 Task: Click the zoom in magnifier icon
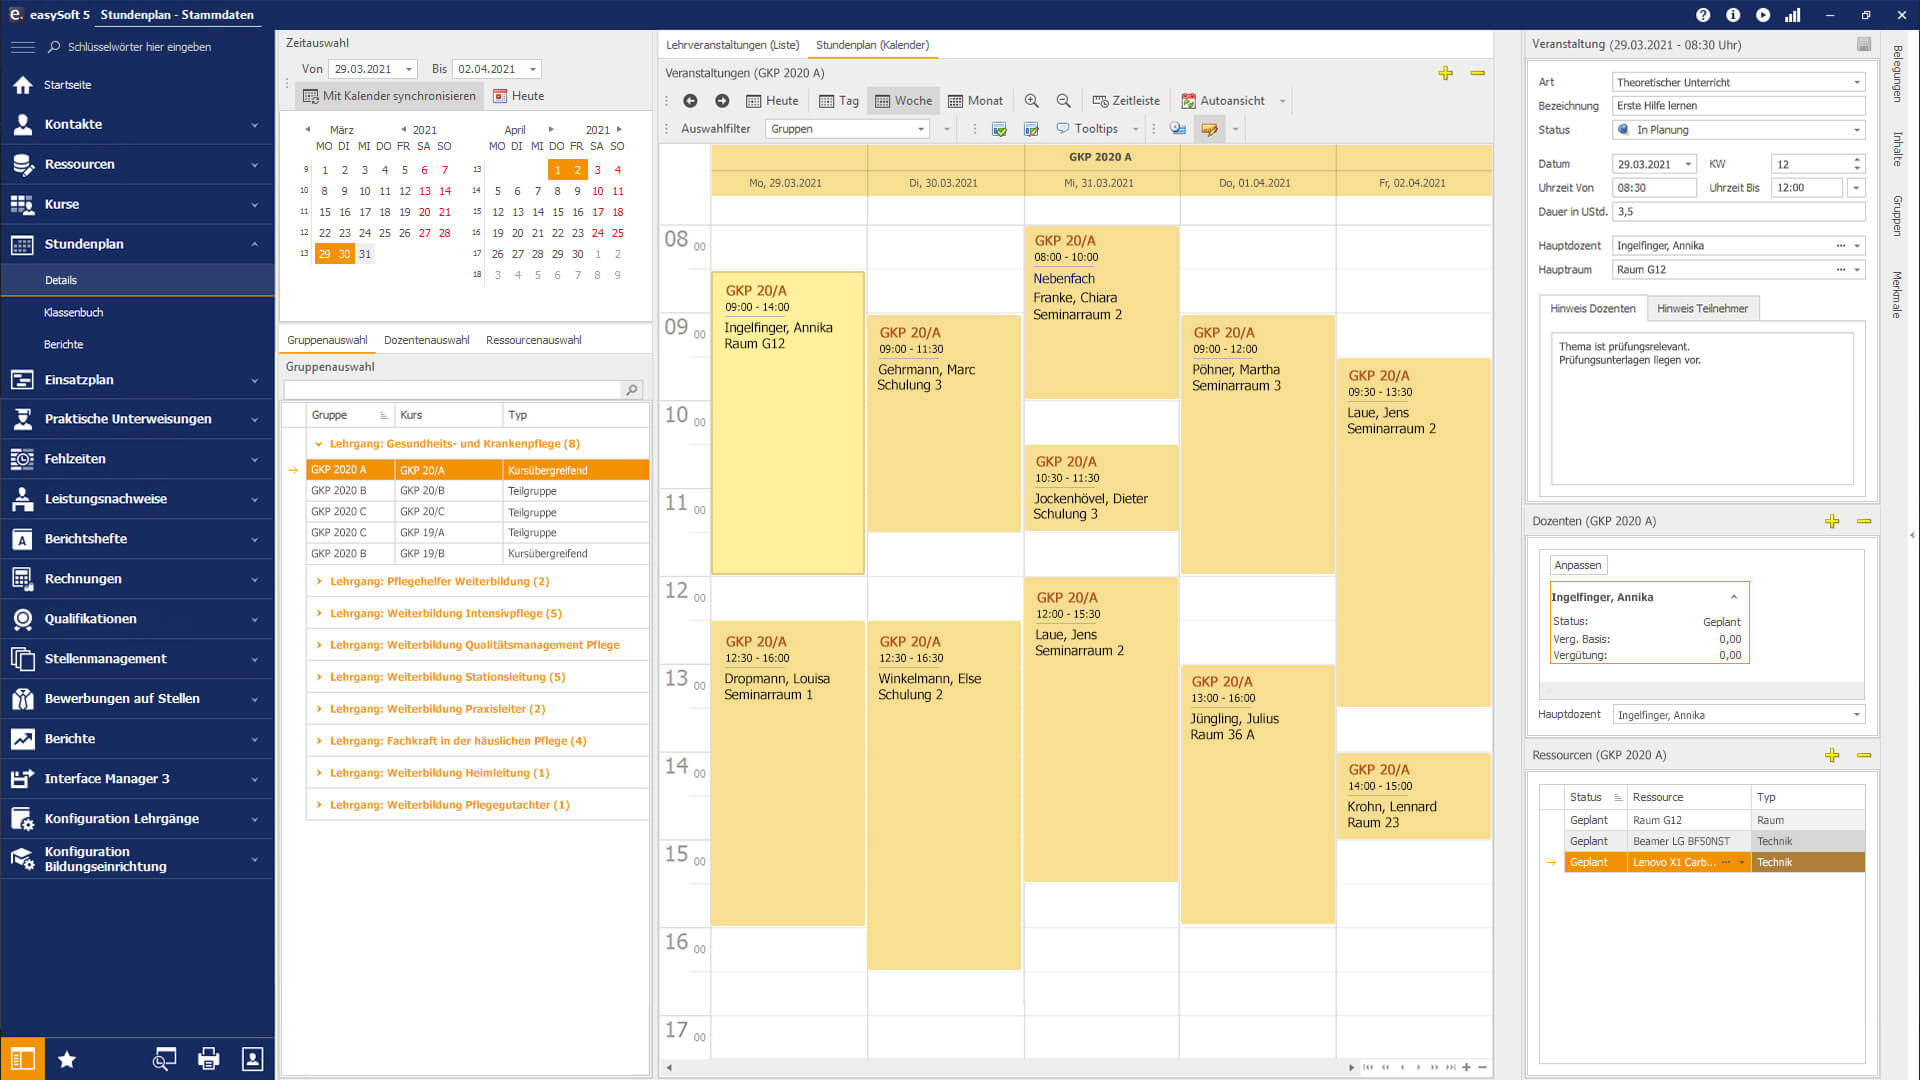[1031, 101]
